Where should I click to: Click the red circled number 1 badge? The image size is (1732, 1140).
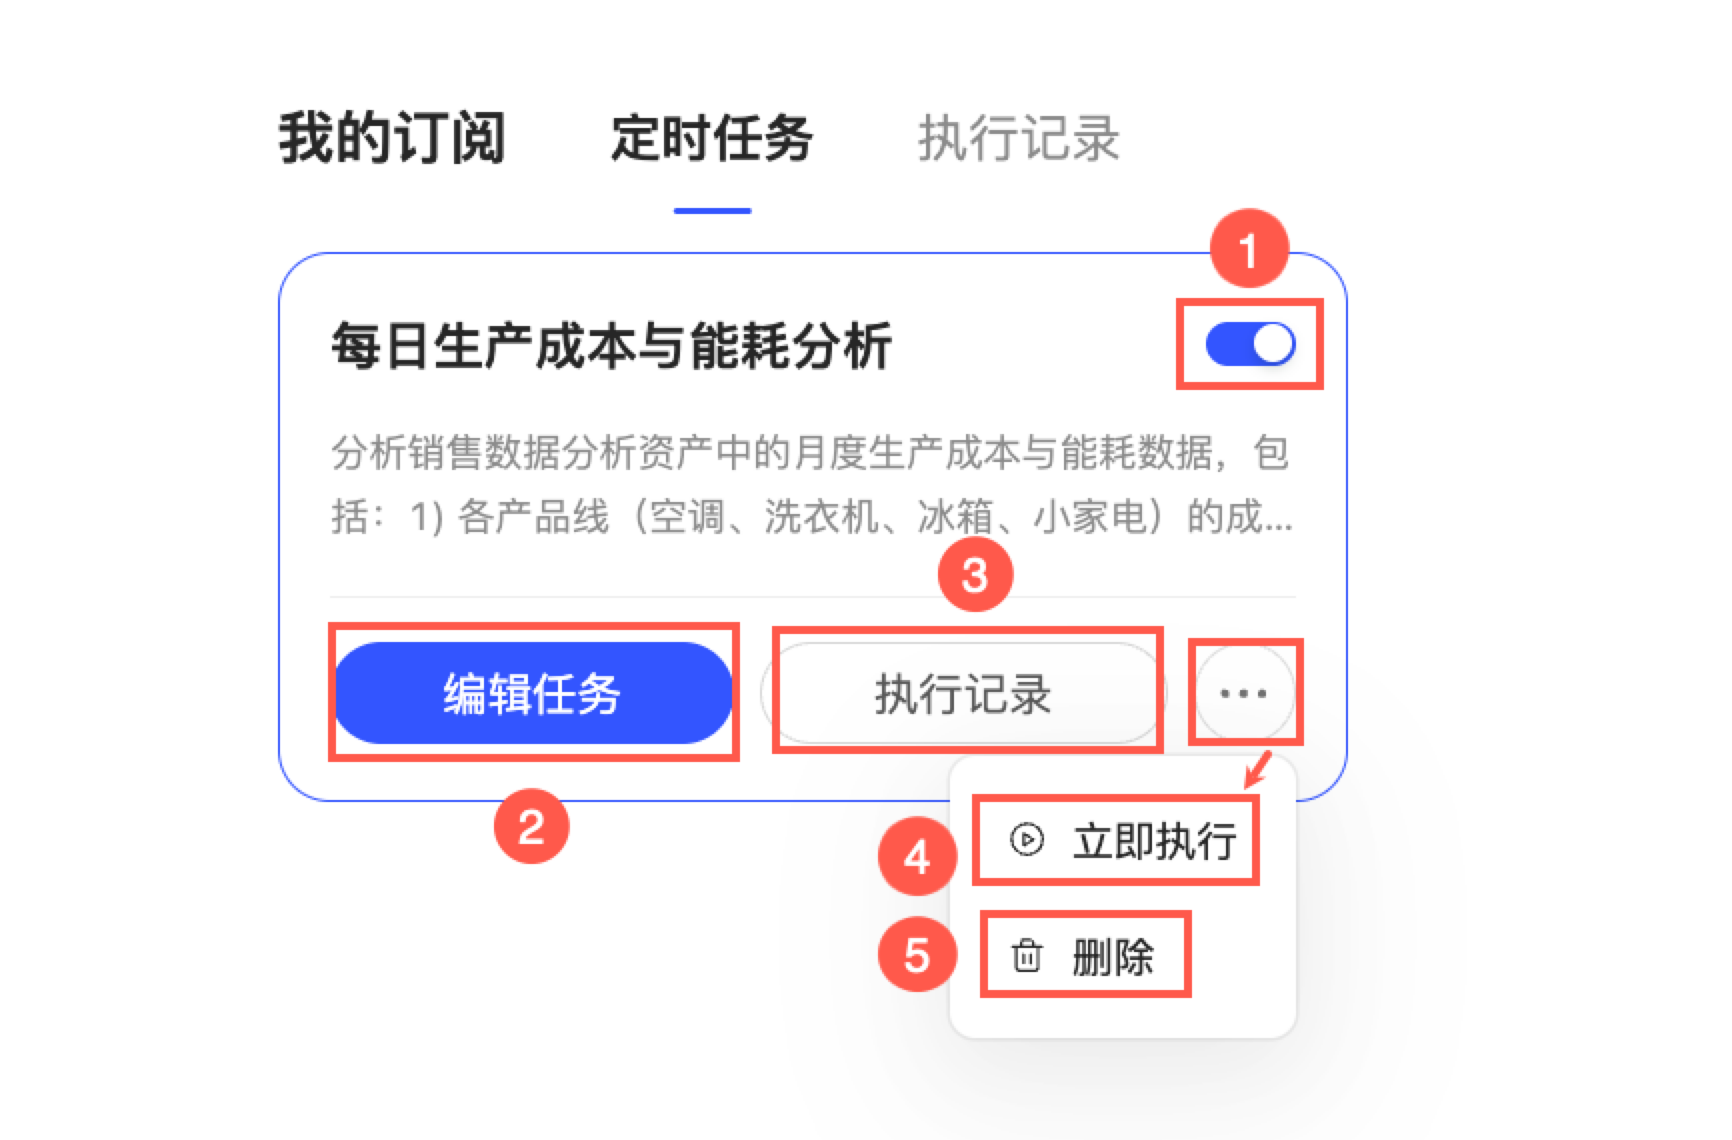tap(1249, 248)
